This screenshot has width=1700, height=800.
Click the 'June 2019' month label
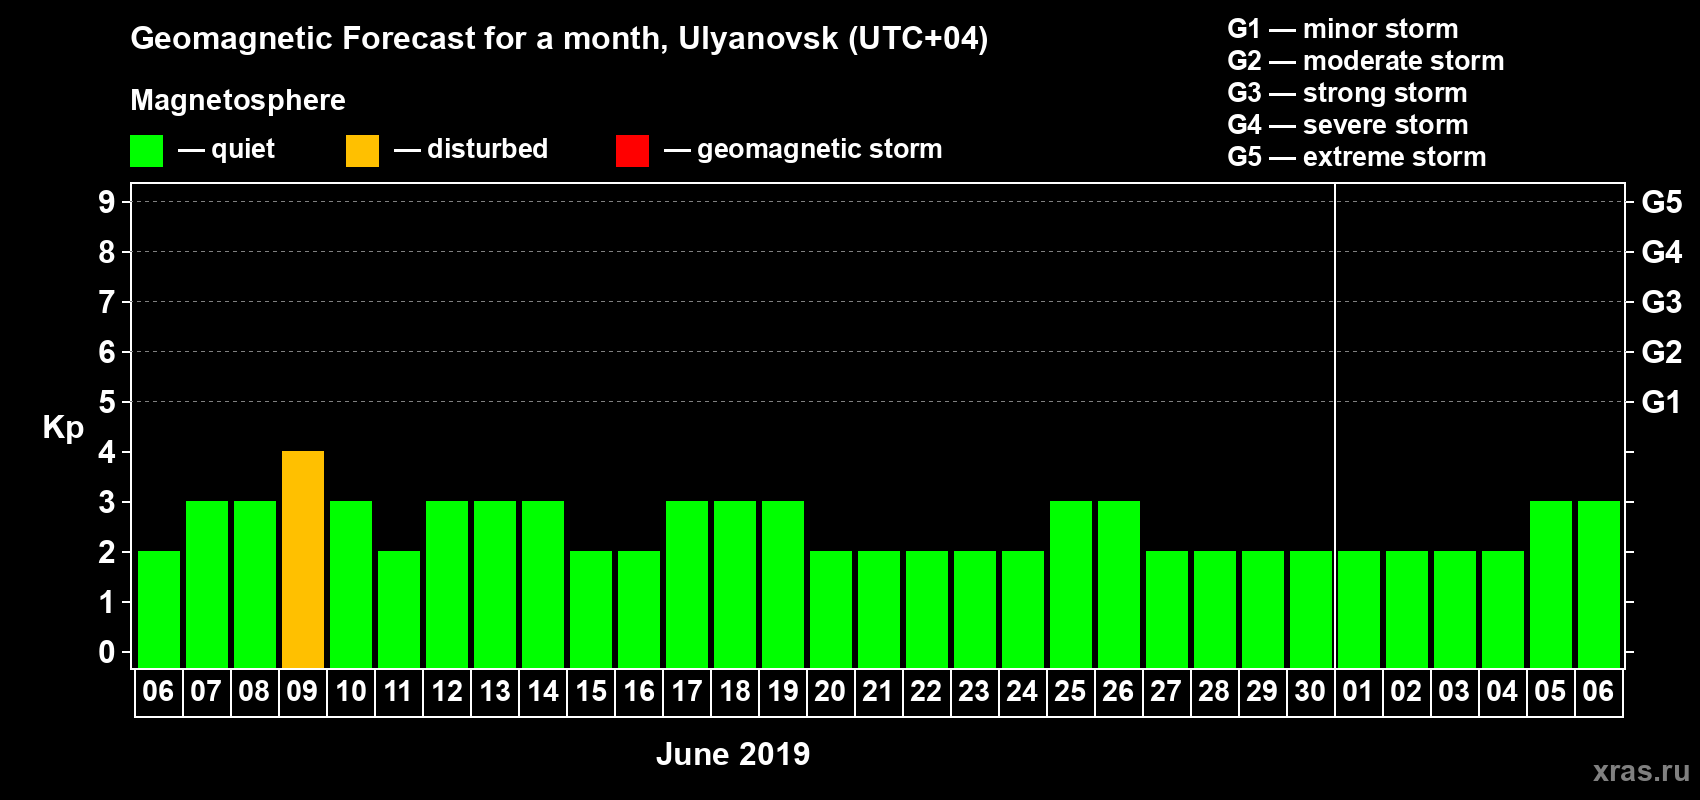pyautogui.click(x=733, y=754)
